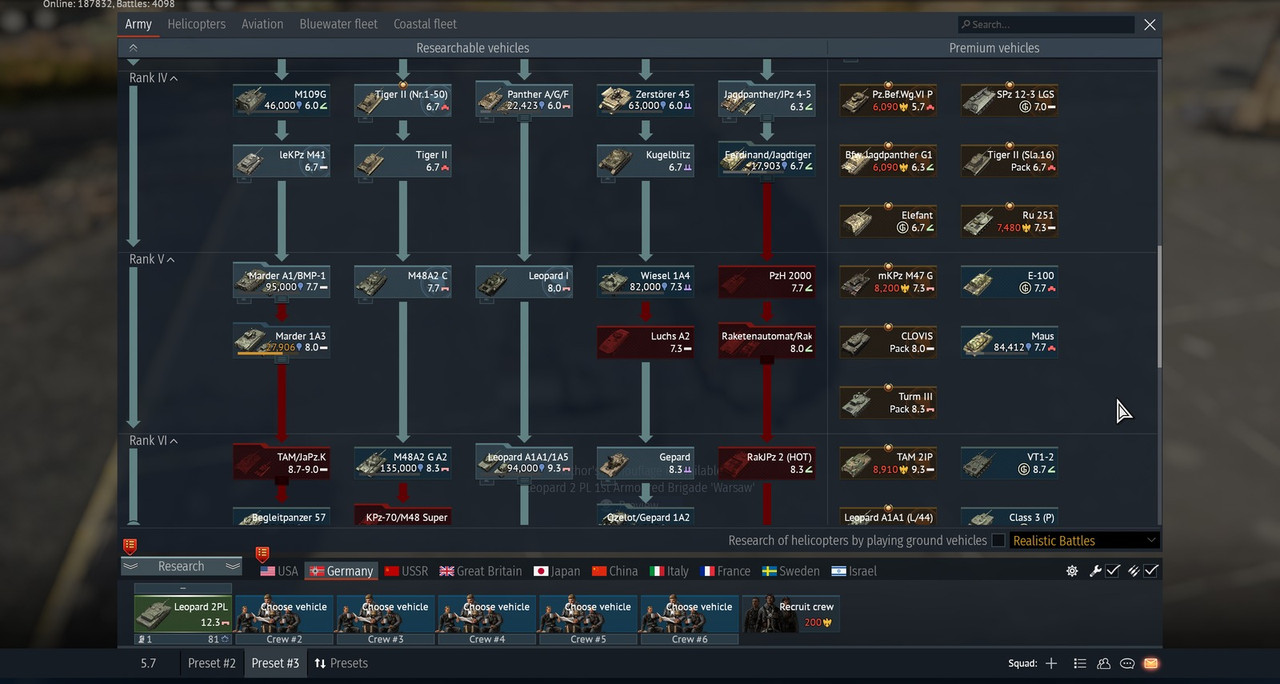Collapse the Rank IV section
This screenshot has height=684, width=1280.
153,78
